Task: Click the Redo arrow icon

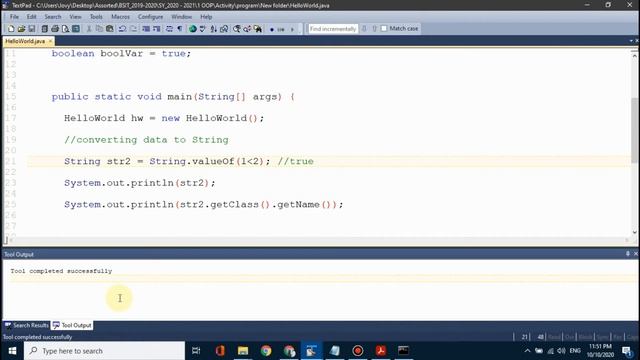Action: click(133, 29)
